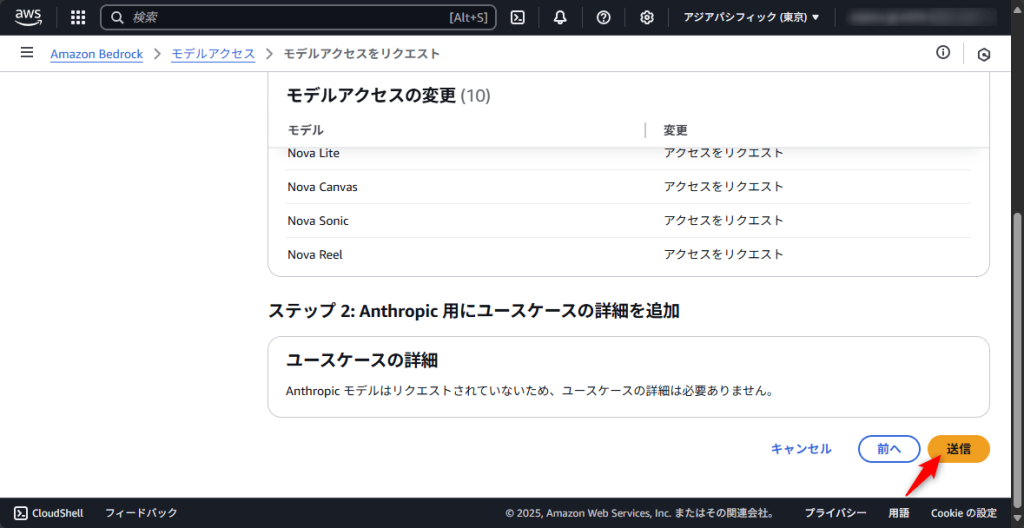This screenshot has width=1024, height=528.
Task: Open the info panel icon
Action: pos(943,53)
